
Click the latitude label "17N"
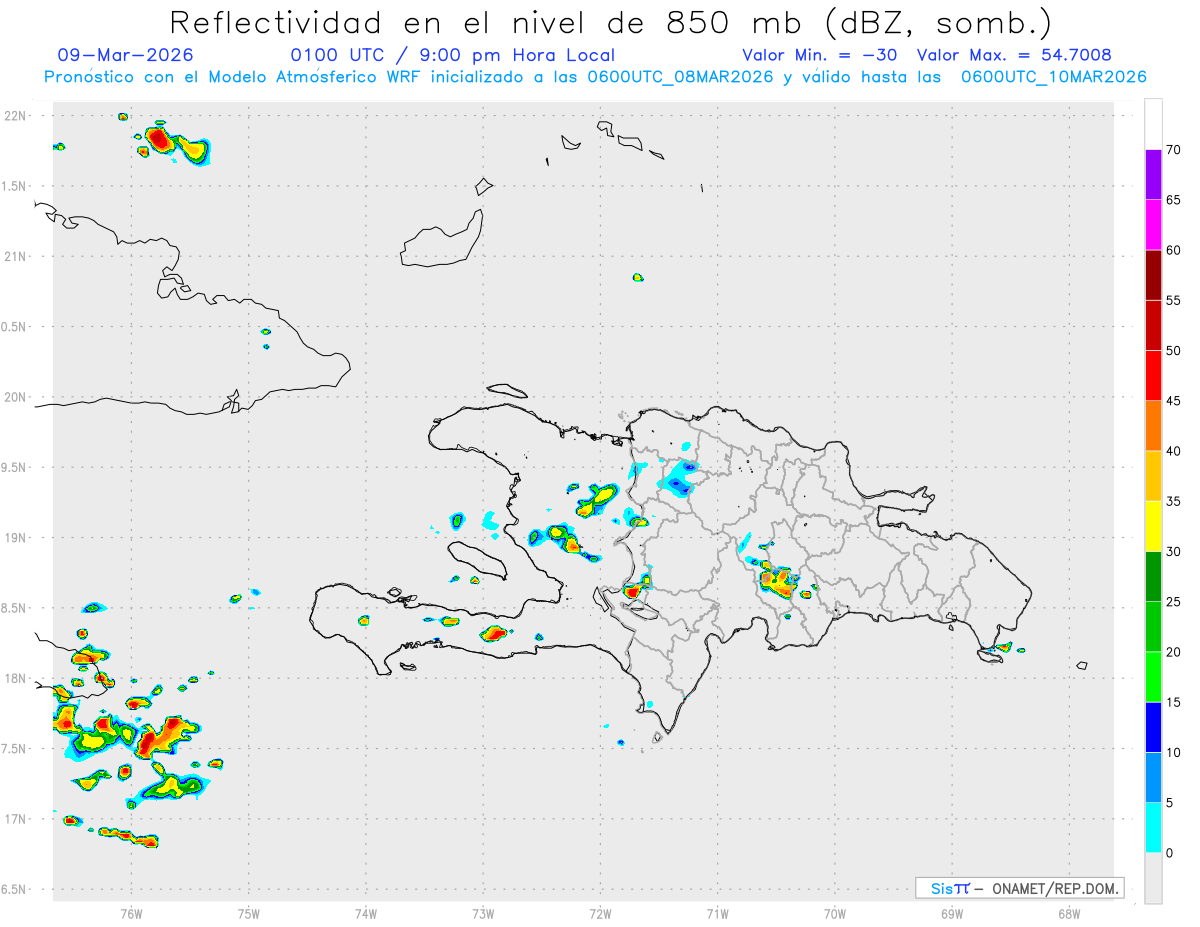(x=17, y=819)
